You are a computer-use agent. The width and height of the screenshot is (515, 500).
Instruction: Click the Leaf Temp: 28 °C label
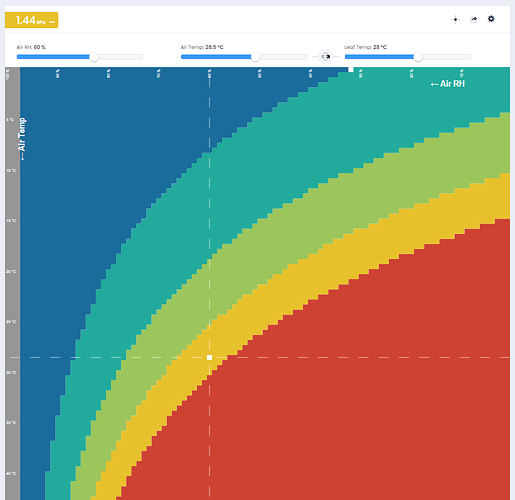(x=365, y=47)
